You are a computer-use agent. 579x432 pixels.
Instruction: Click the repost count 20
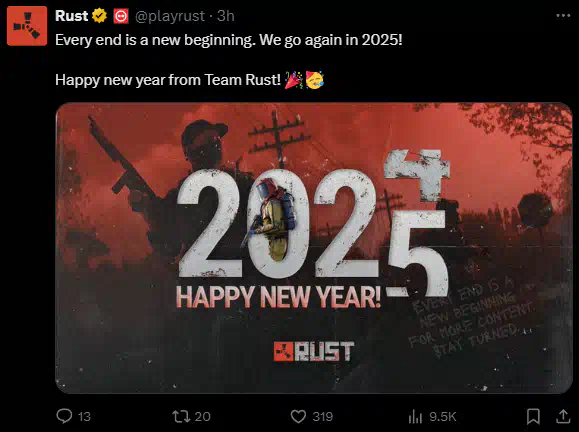[x=202, y=416]
